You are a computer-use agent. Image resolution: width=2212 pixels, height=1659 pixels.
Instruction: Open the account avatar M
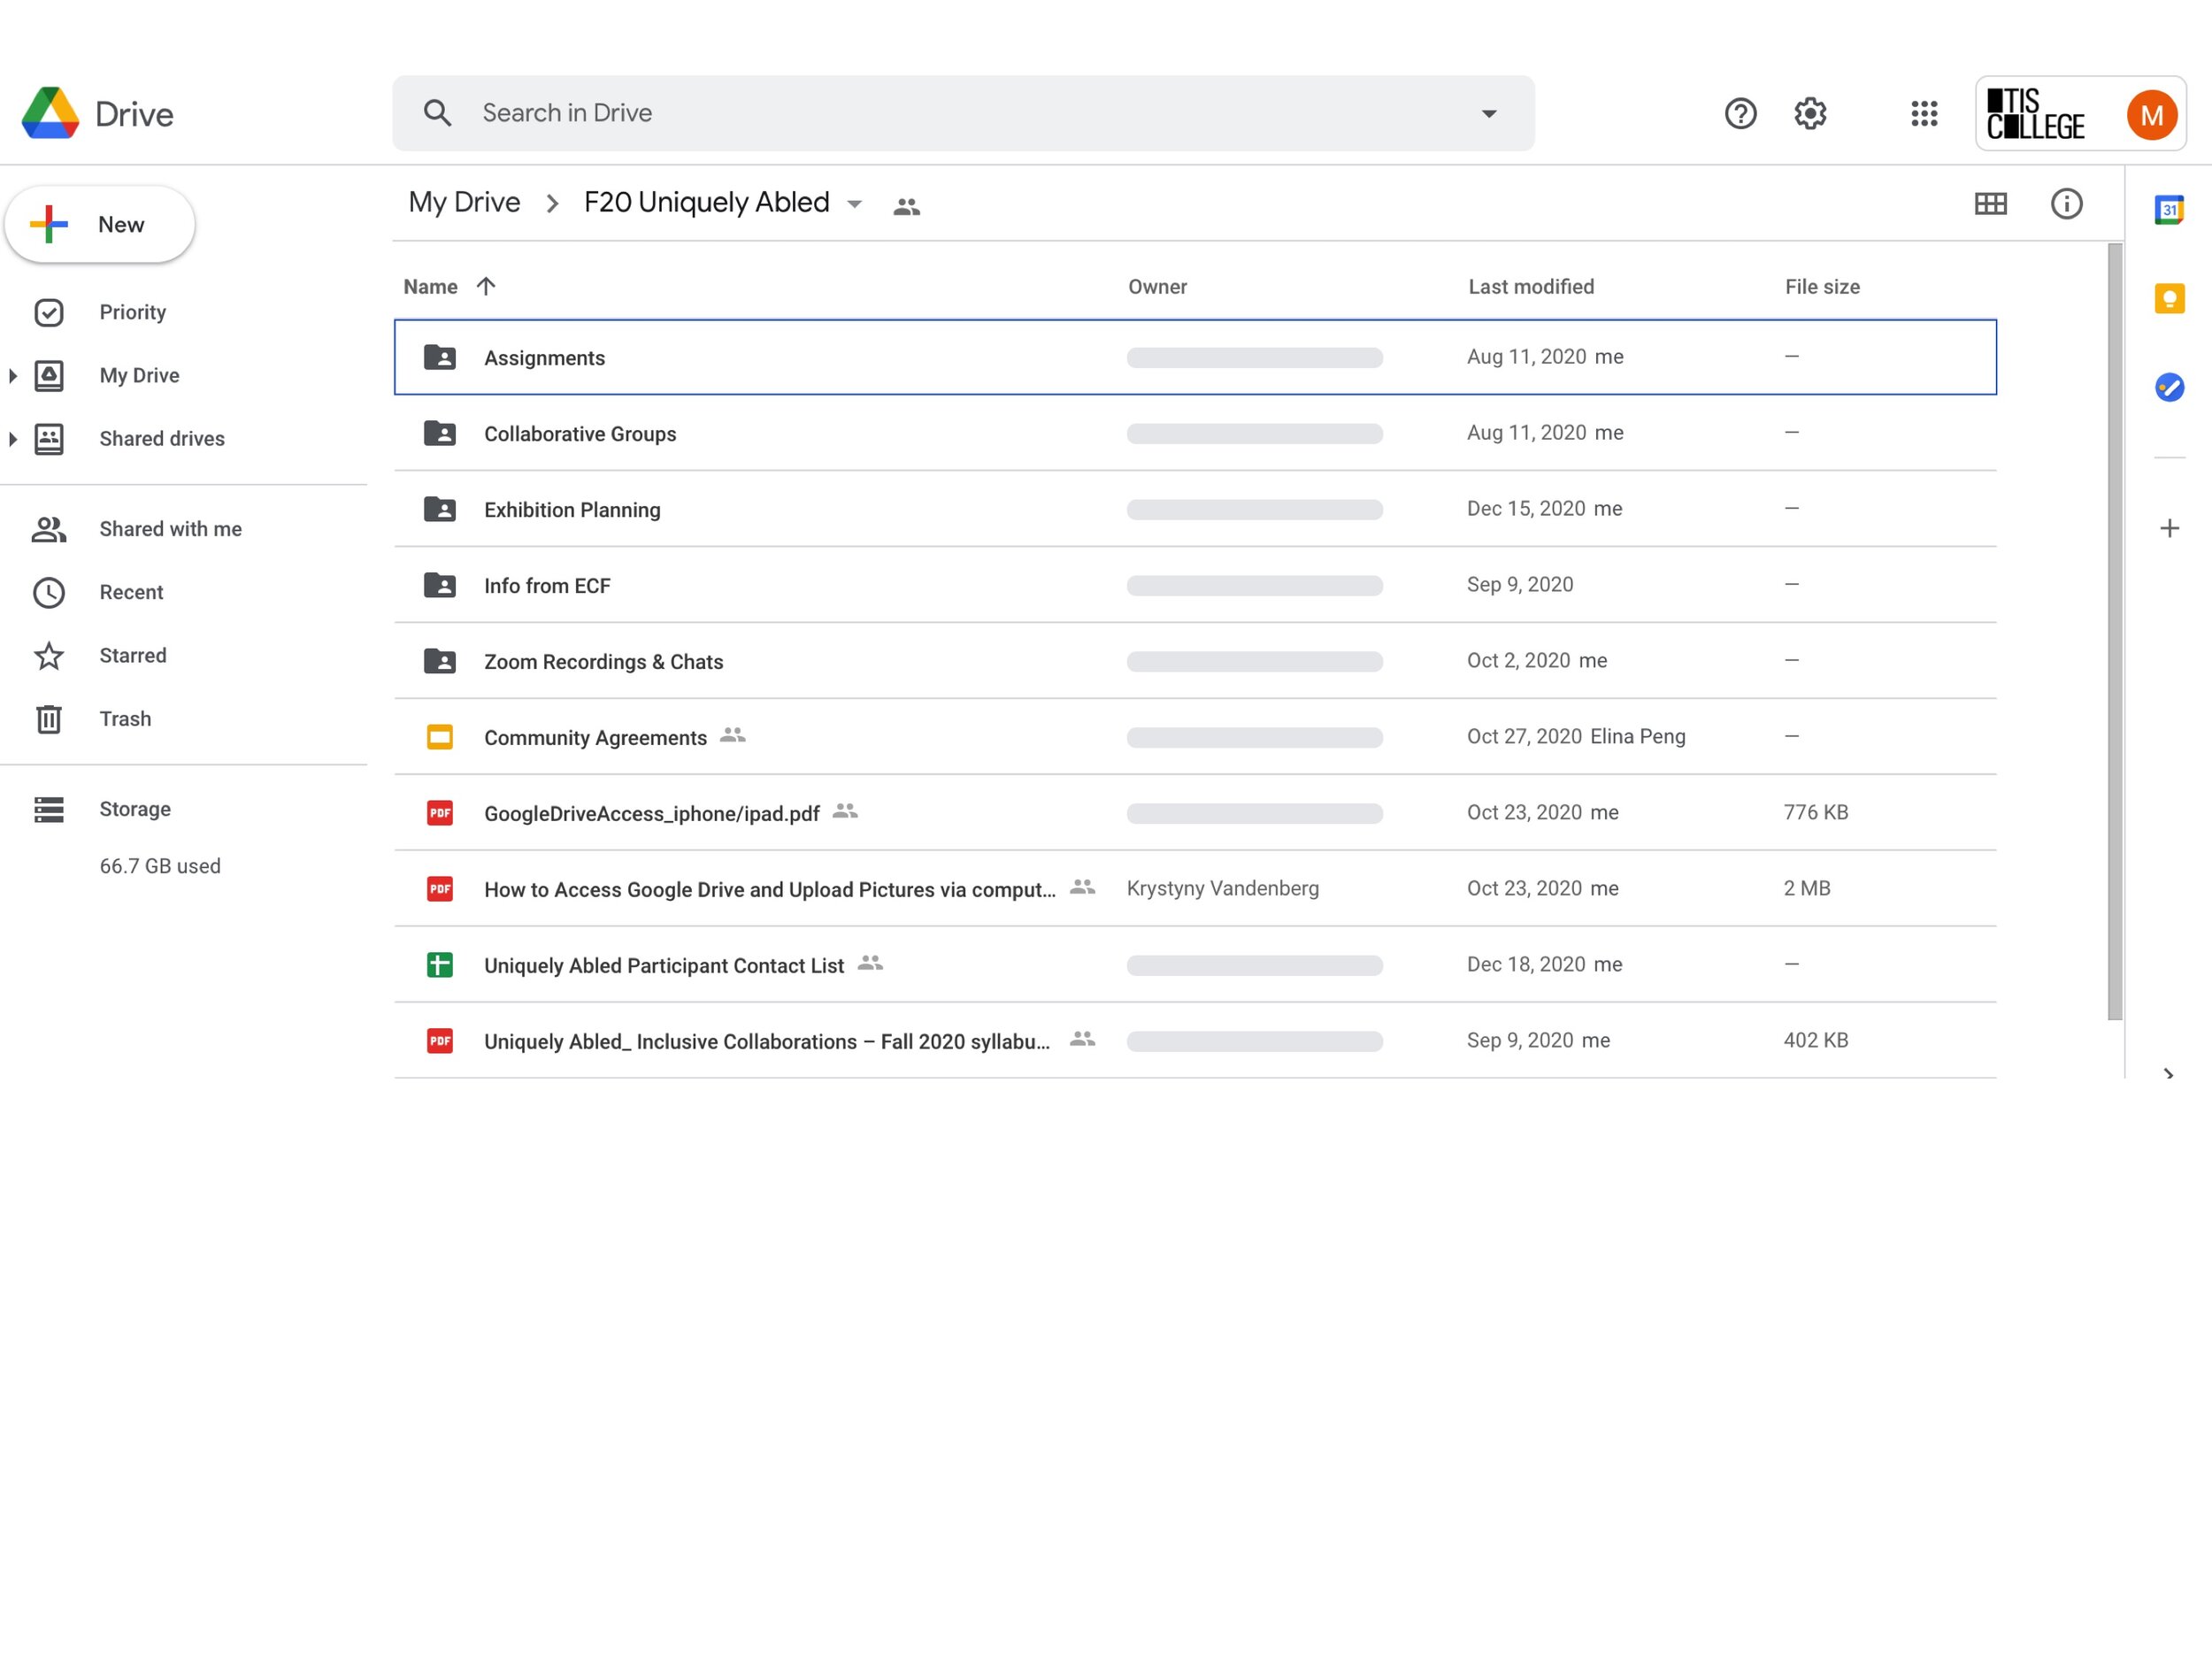2151,114
